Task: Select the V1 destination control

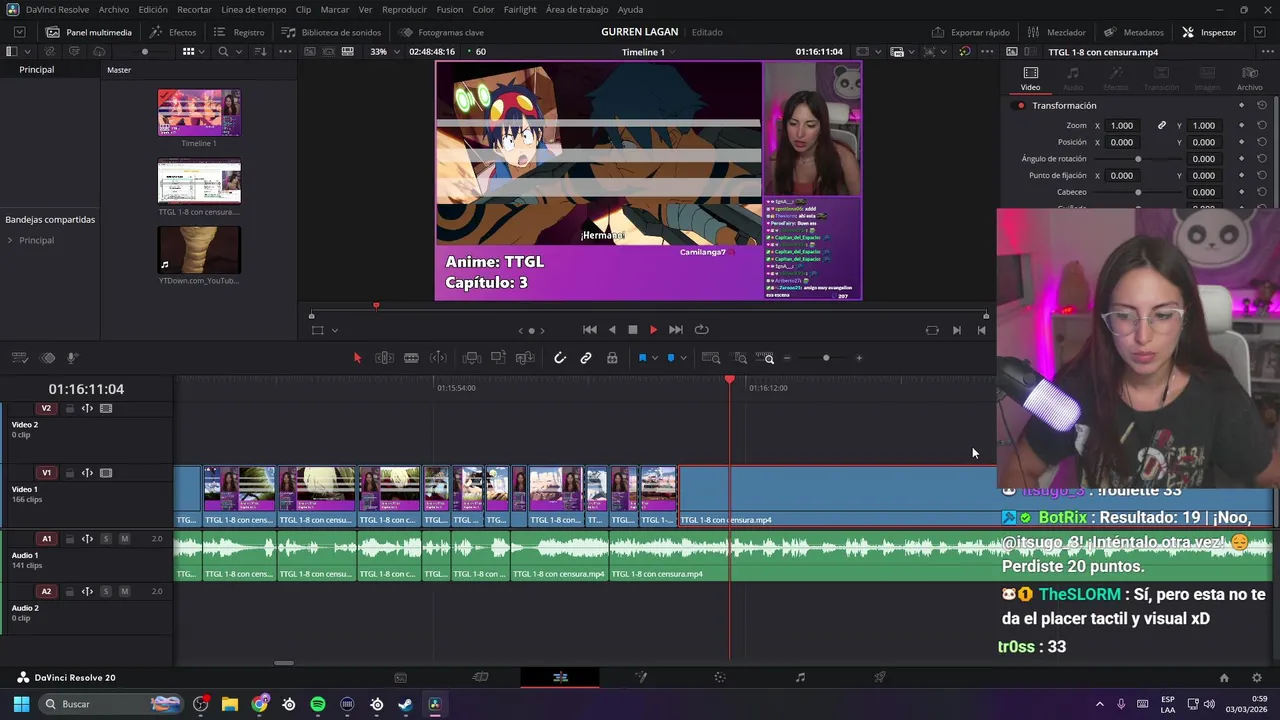Action: pos(46,473)
